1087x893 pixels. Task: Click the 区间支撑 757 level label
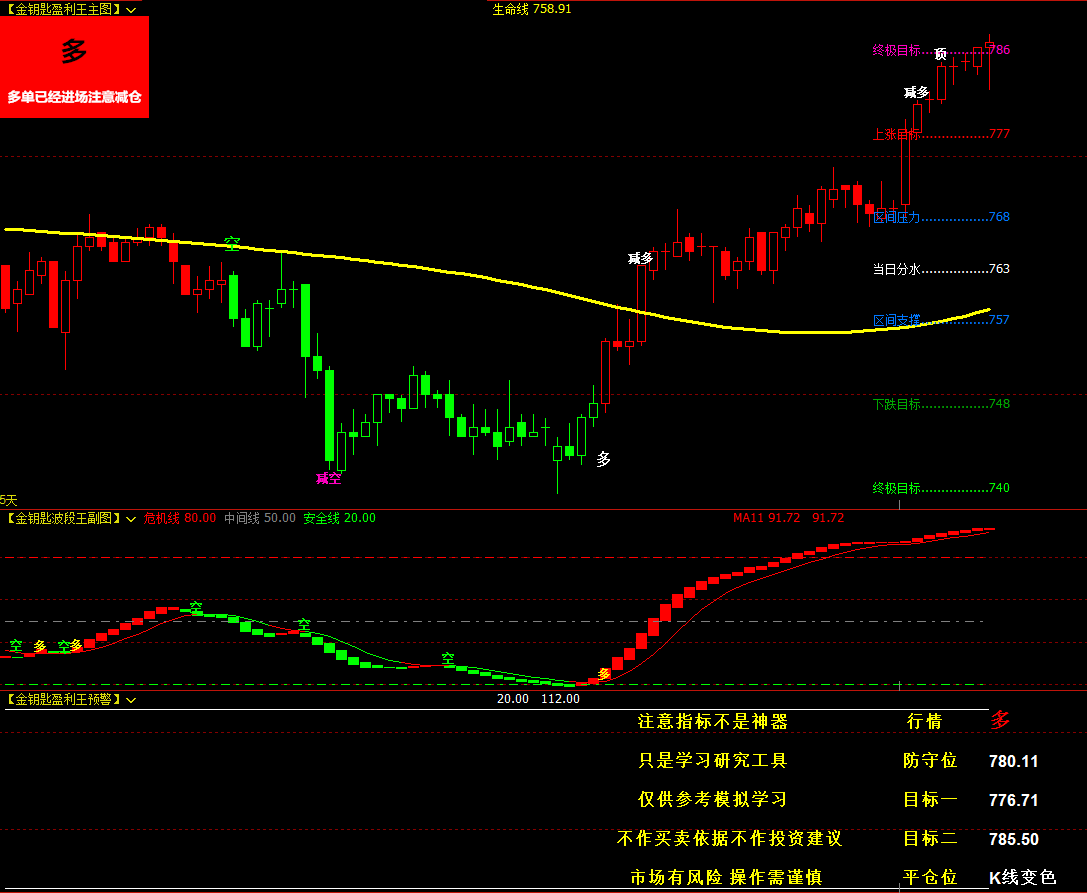pyautogui.click(x=941, y=320)
